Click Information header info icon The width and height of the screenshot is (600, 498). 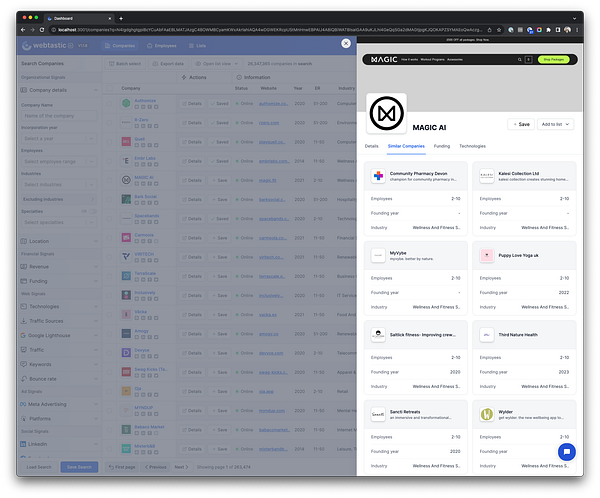pos(239,77)
